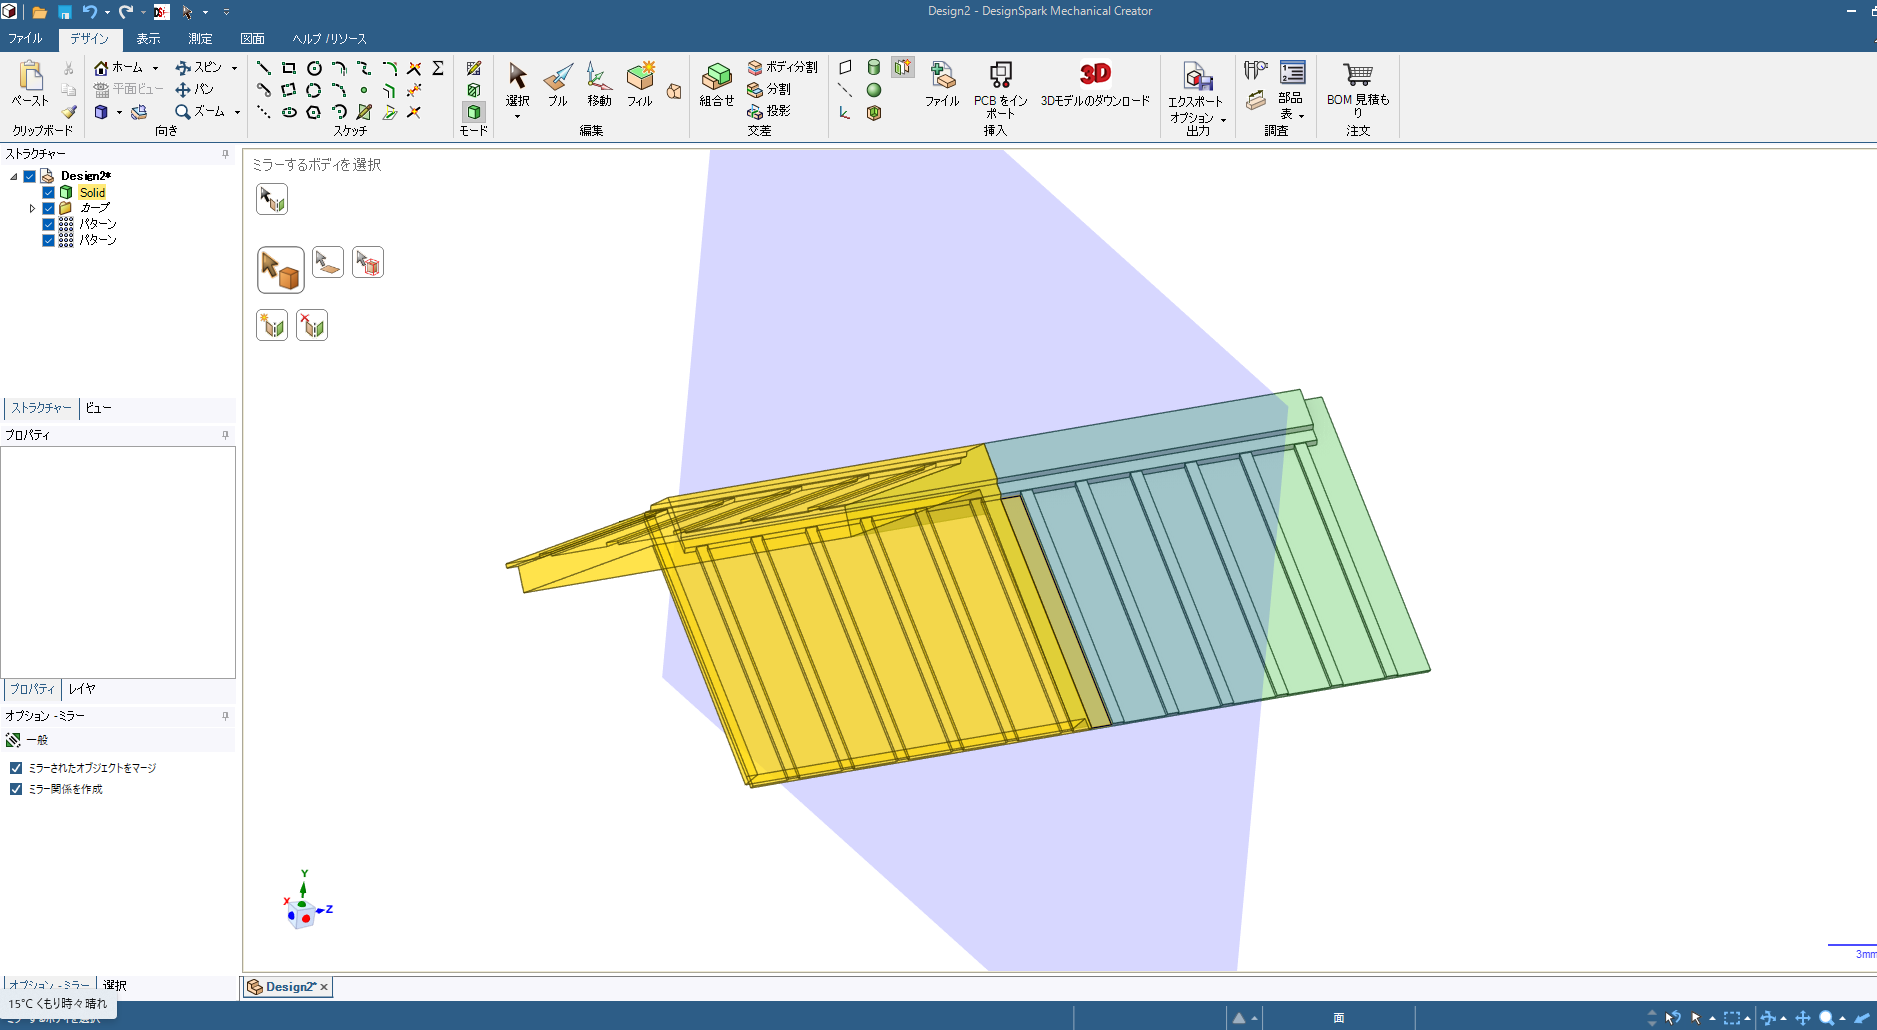Open the Export options dropdown
Image resolution: width=1877 pixels, height=1030 pixels.
click(1223, 119)
